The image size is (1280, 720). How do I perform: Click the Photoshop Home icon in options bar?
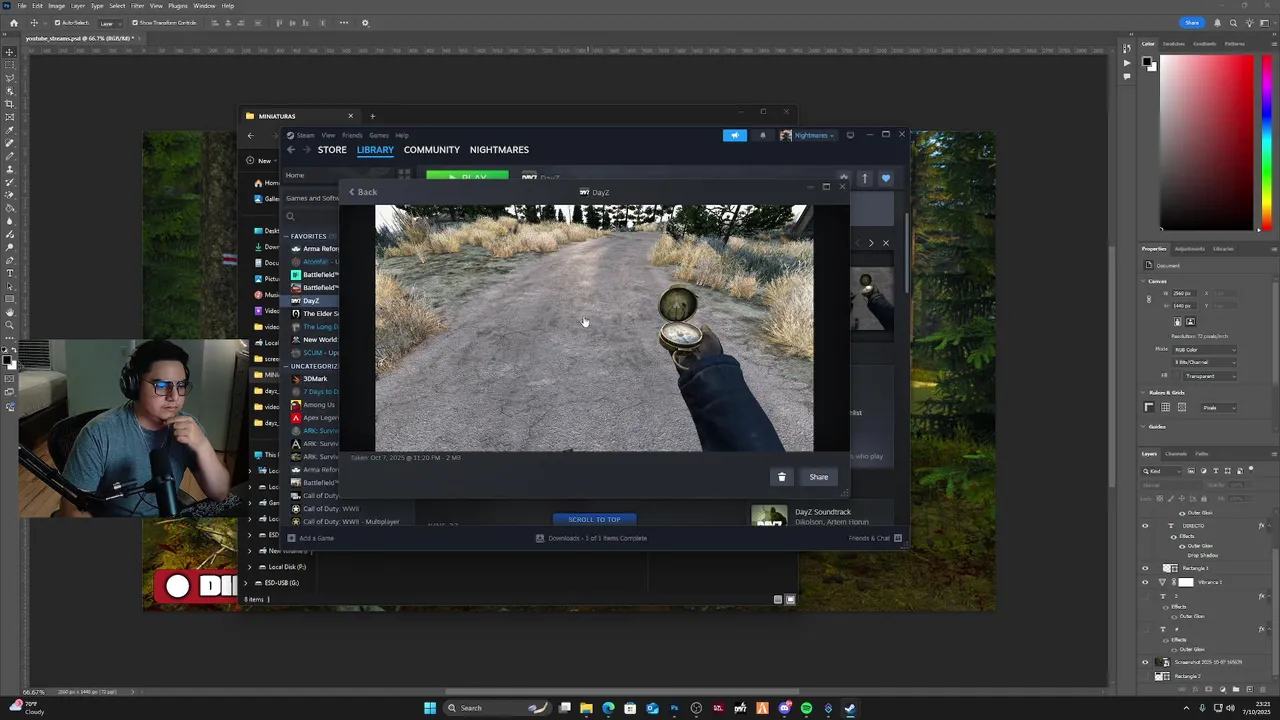[13, 23]
